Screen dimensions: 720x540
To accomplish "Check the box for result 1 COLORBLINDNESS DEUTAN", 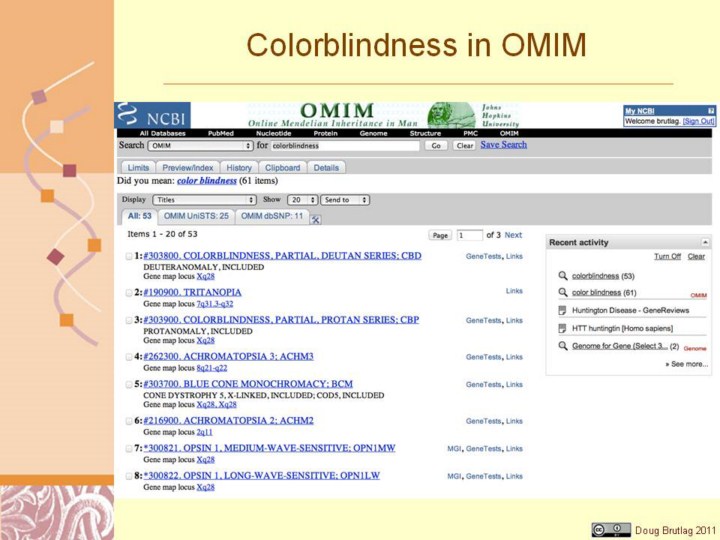I will pos(128,257).
